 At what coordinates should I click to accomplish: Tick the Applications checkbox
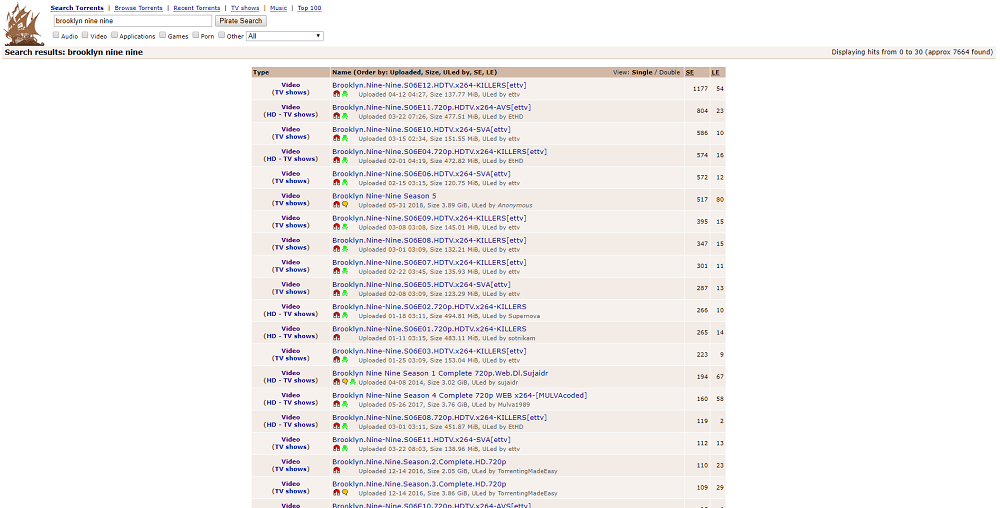tap(114, 35)
